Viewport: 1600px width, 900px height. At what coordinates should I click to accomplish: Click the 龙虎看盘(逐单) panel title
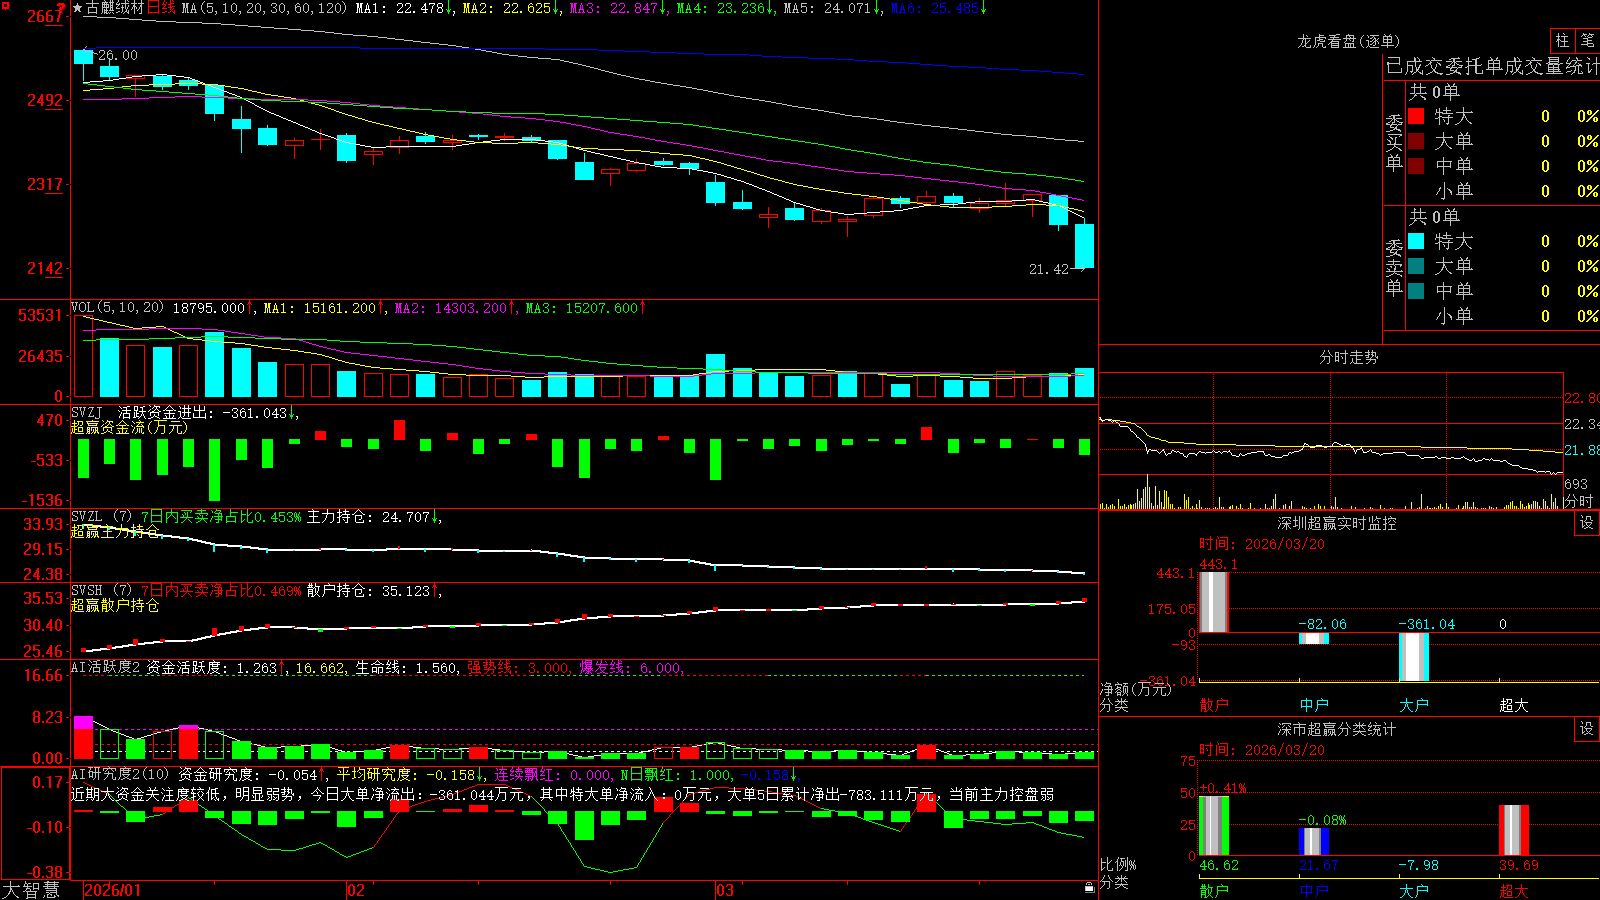click(1348, 41)
